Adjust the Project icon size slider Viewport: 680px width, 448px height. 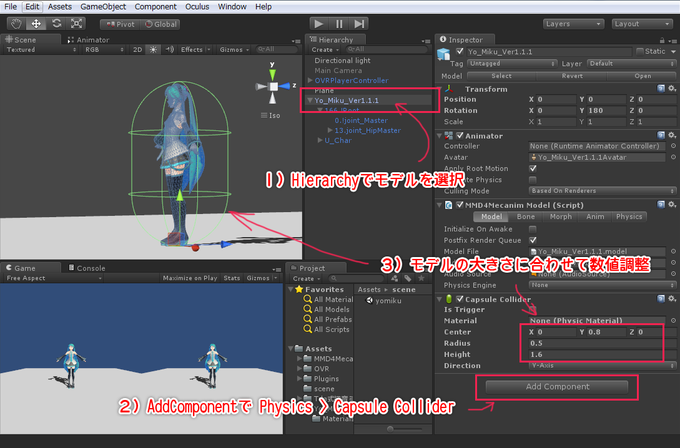tap(390, 429)
